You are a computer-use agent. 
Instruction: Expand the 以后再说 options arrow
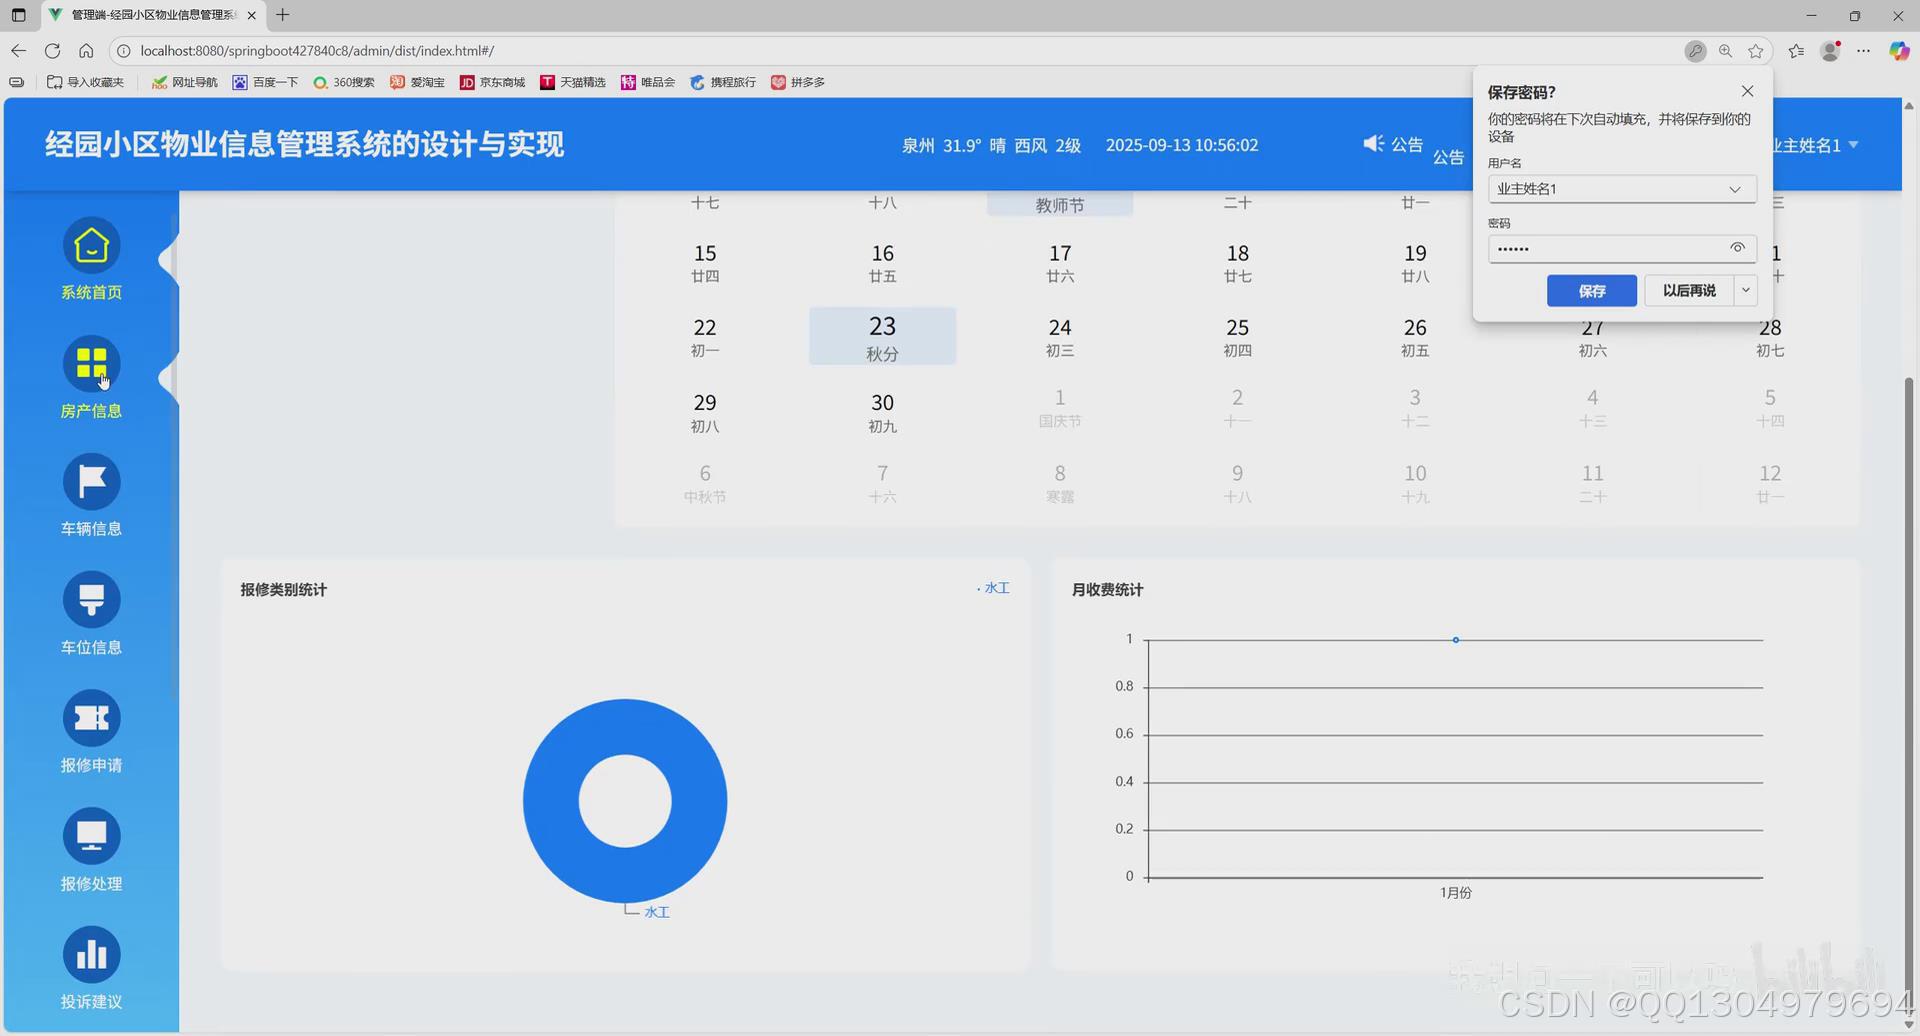pos(1746,290)
